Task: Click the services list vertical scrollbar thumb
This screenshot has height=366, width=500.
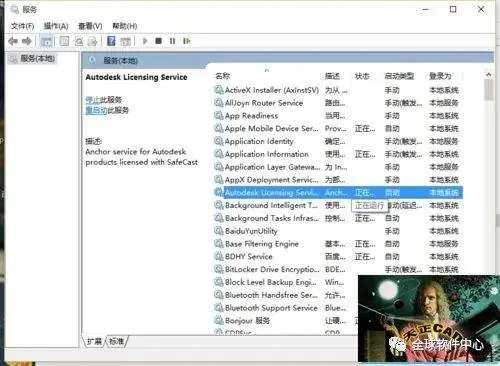Action: click(x=489, y=90)
